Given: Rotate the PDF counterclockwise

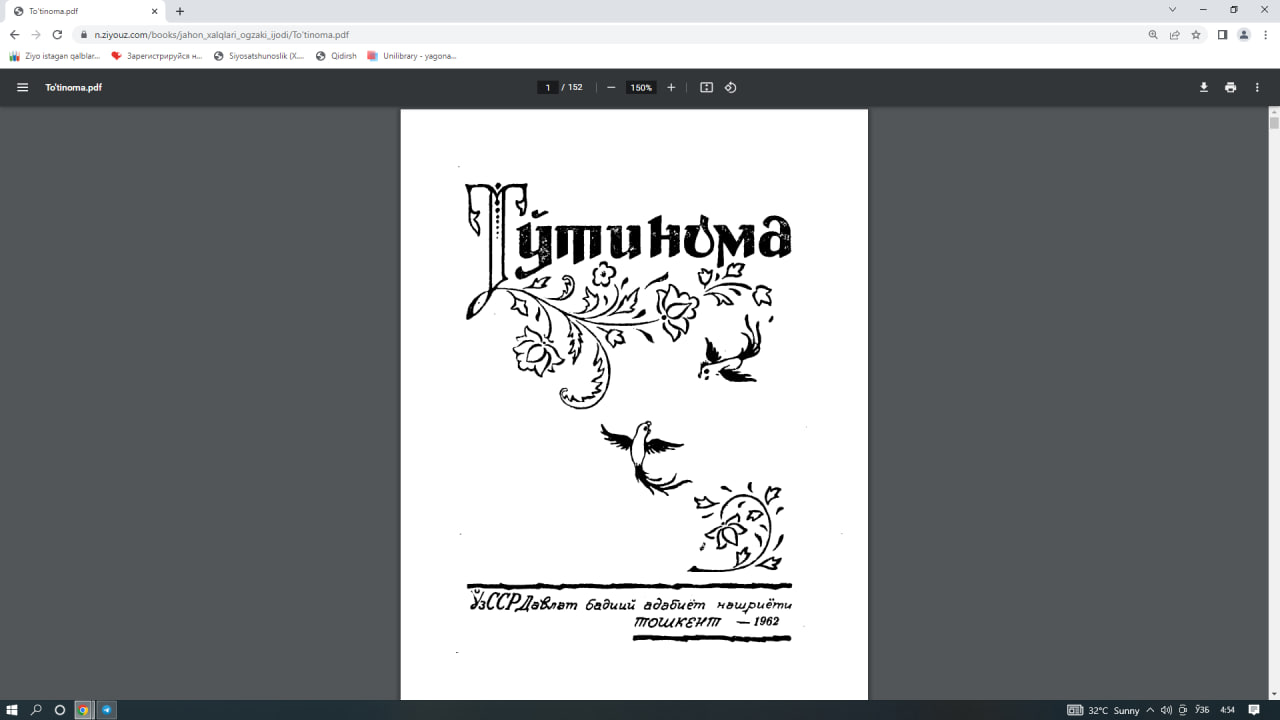Looking at the screenshot, I should [730, 87].
